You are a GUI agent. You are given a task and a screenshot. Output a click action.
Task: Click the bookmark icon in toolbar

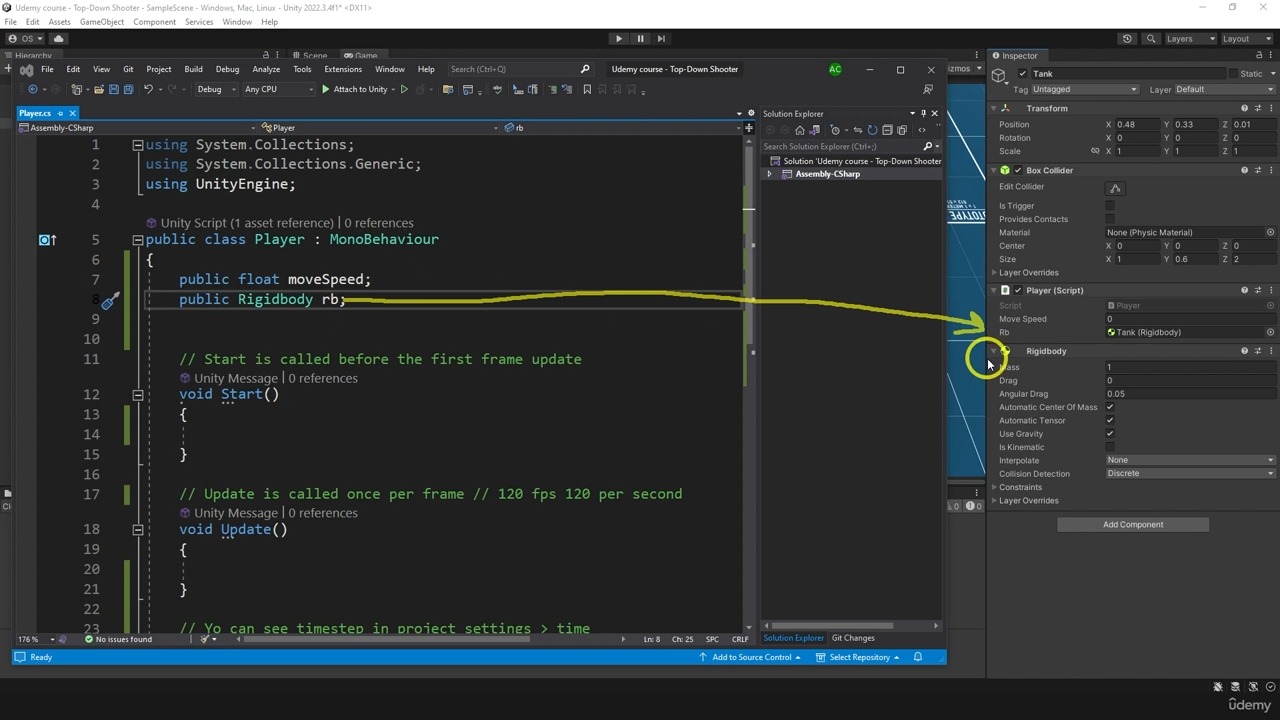(x=587, y=89)
